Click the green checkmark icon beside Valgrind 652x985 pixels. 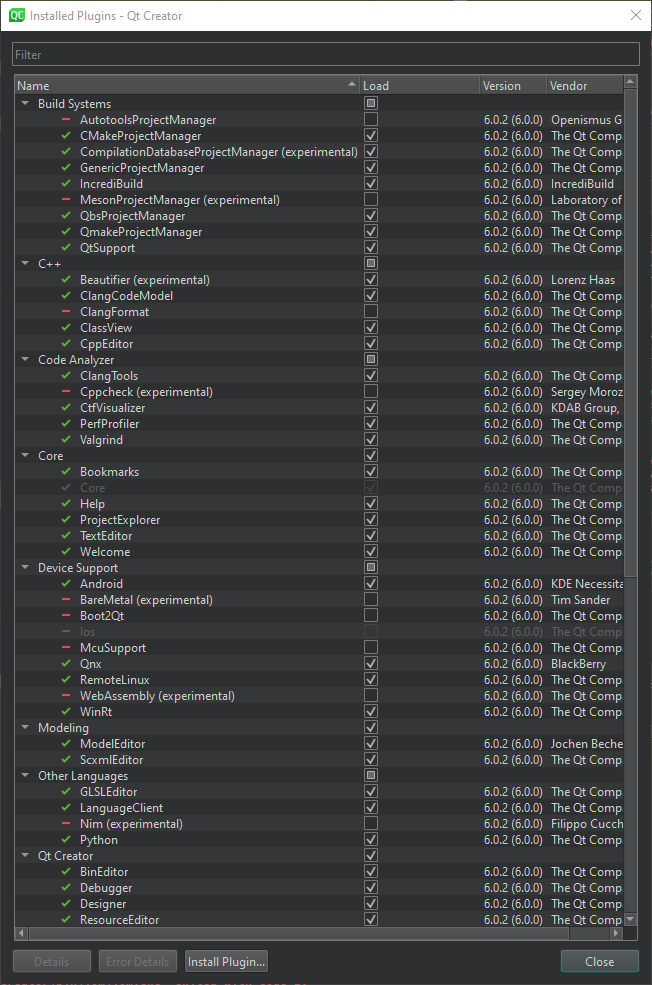click(x=66, y=440)
